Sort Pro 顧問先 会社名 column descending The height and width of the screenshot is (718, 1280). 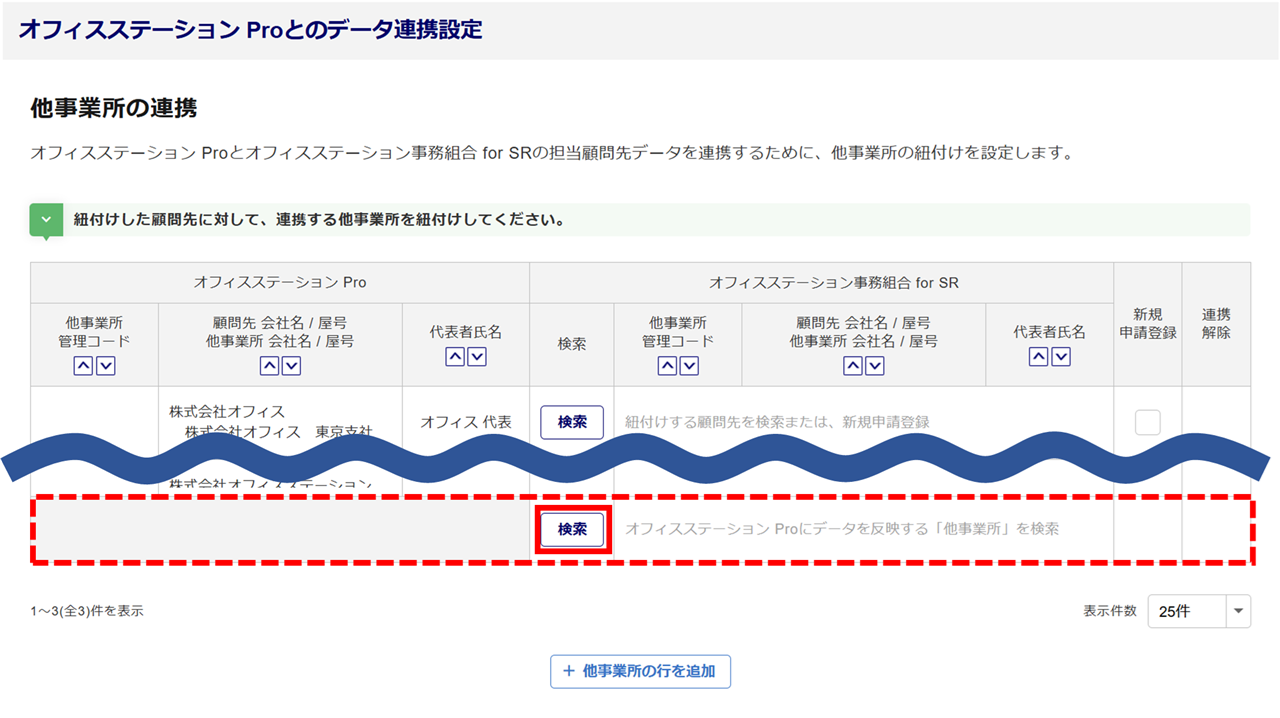tap(291, 366)
